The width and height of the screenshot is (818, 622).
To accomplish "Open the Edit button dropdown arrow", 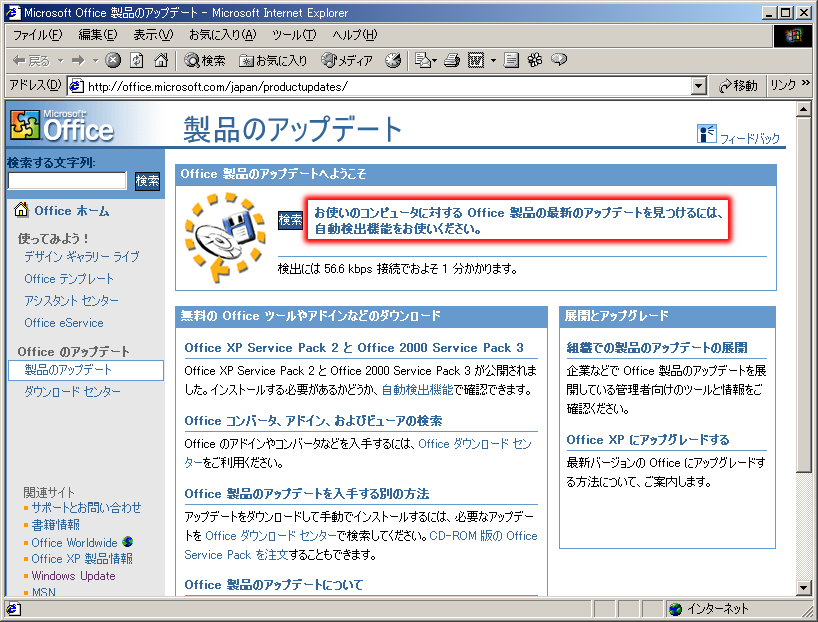I will pos(493,61).
